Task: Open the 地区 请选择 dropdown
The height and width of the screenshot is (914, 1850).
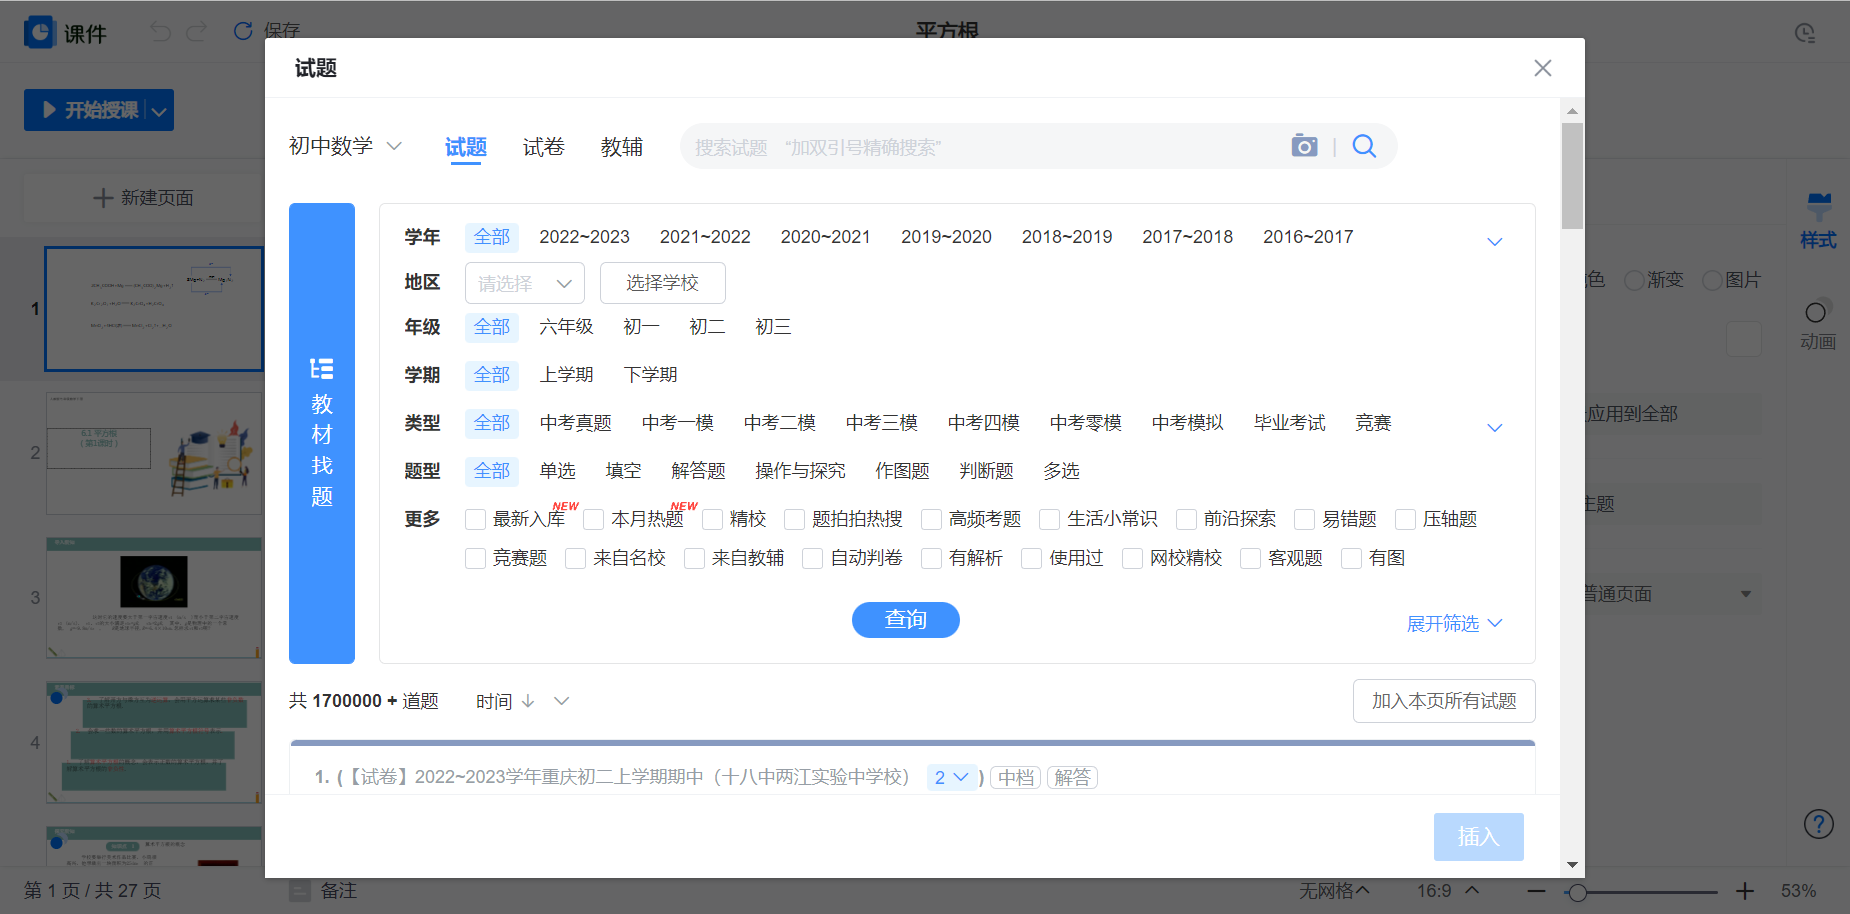Action: pyautogui.click(x=525, y=283)
